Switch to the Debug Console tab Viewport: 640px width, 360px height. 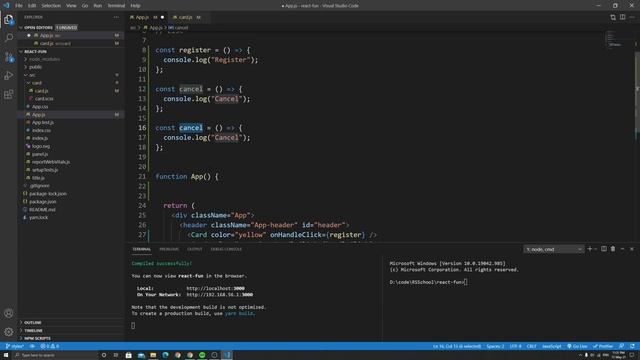[x=226, y=249]
